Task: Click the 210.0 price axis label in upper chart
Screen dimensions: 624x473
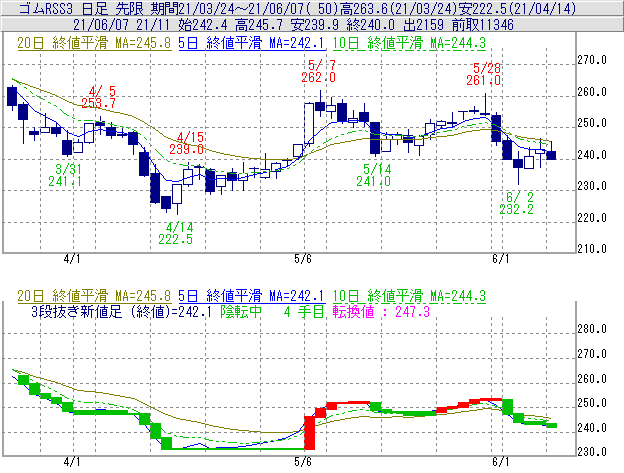Action: click(x=592, y=249)
